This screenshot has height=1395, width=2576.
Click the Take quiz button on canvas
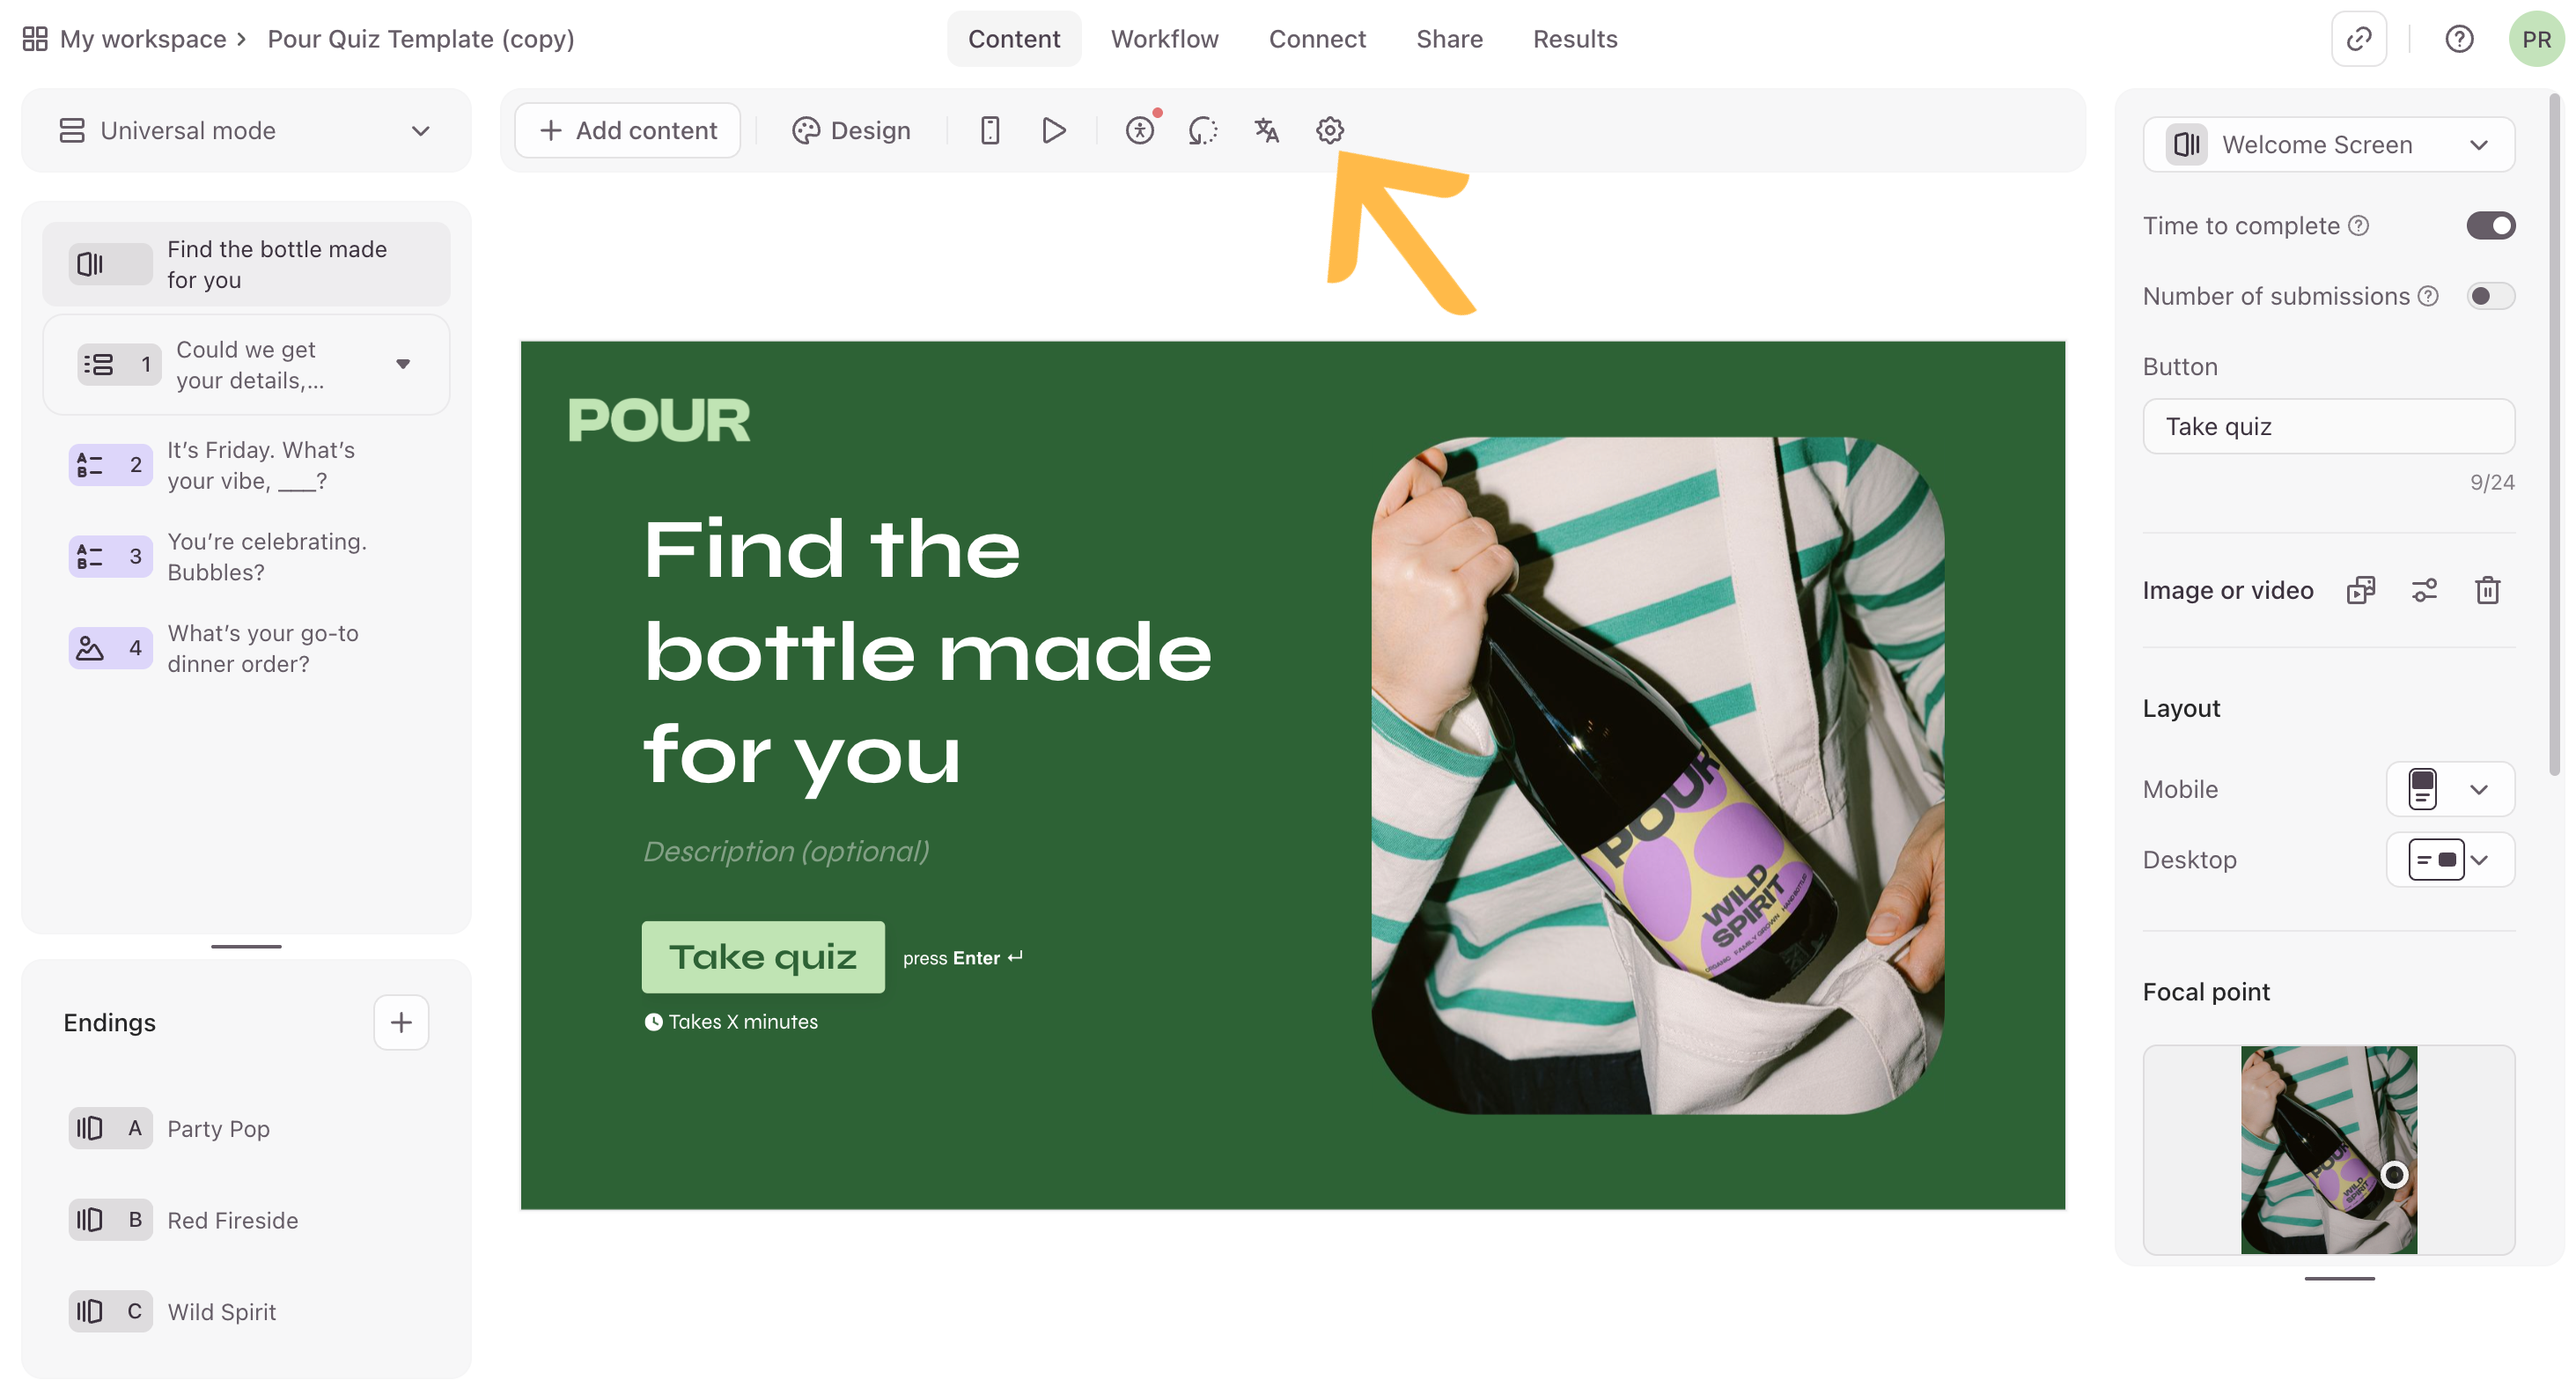[763, 957]
